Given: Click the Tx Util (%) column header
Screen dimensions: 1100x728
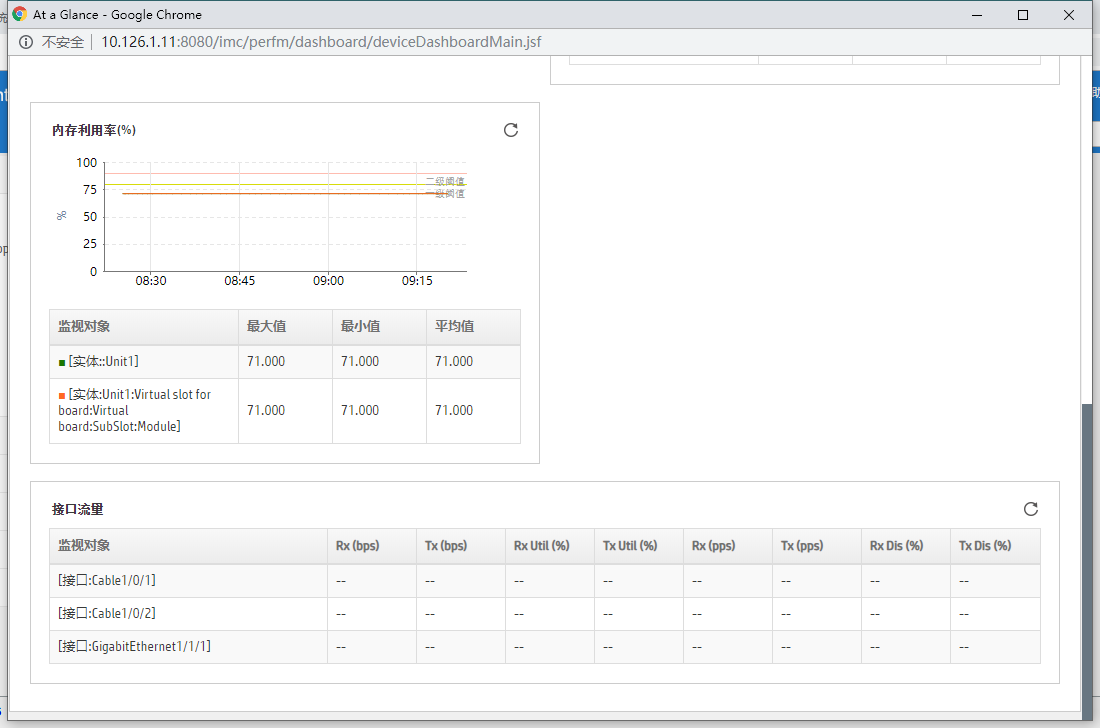Looking at the screenshot, I should (x=630, y=546).
